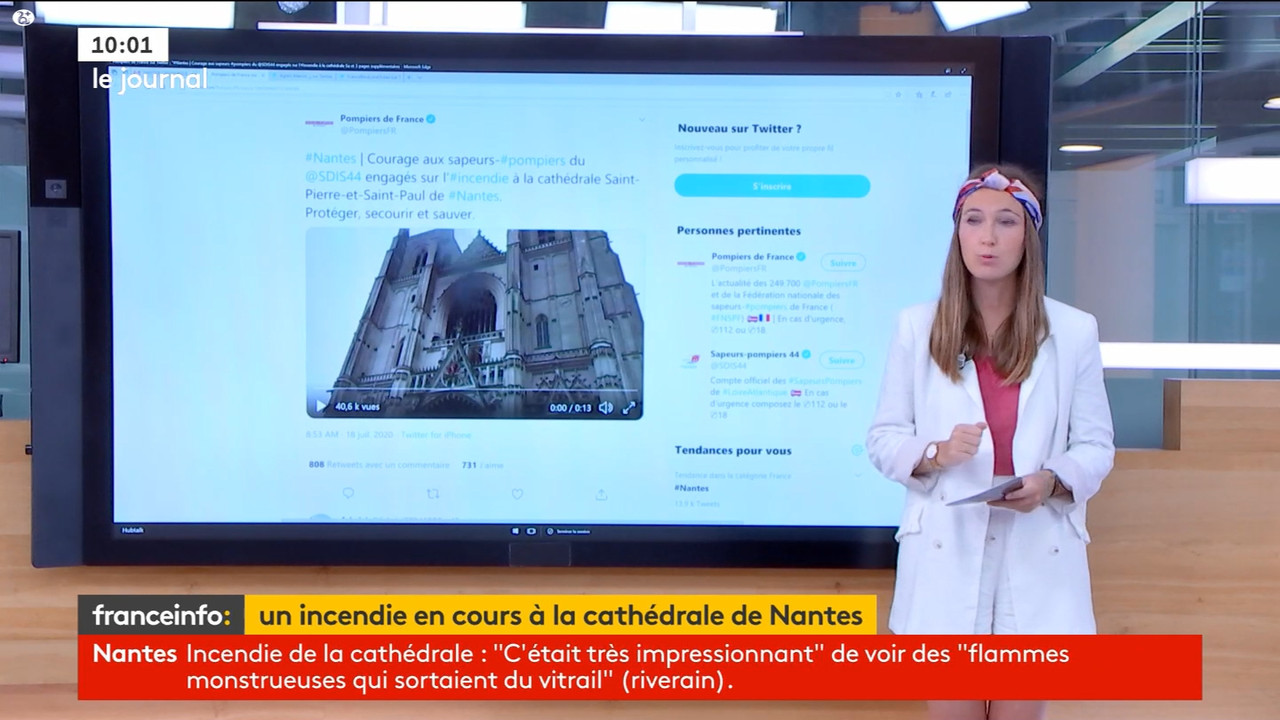This screenshot has height=720, width=1280.
Task: Open the #Nantes hashtag starting the tweet
Action: point(330,159)
